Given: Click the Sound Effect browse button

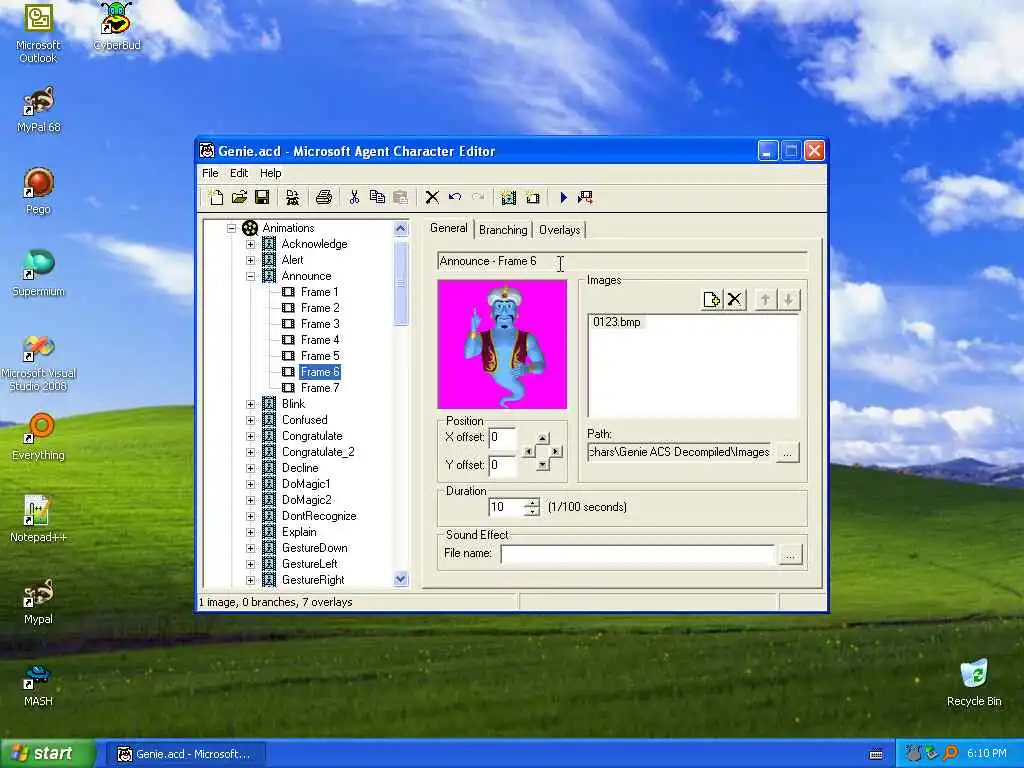Looking at the screenshot, I should pyautogui.click(x=790, y=554).
